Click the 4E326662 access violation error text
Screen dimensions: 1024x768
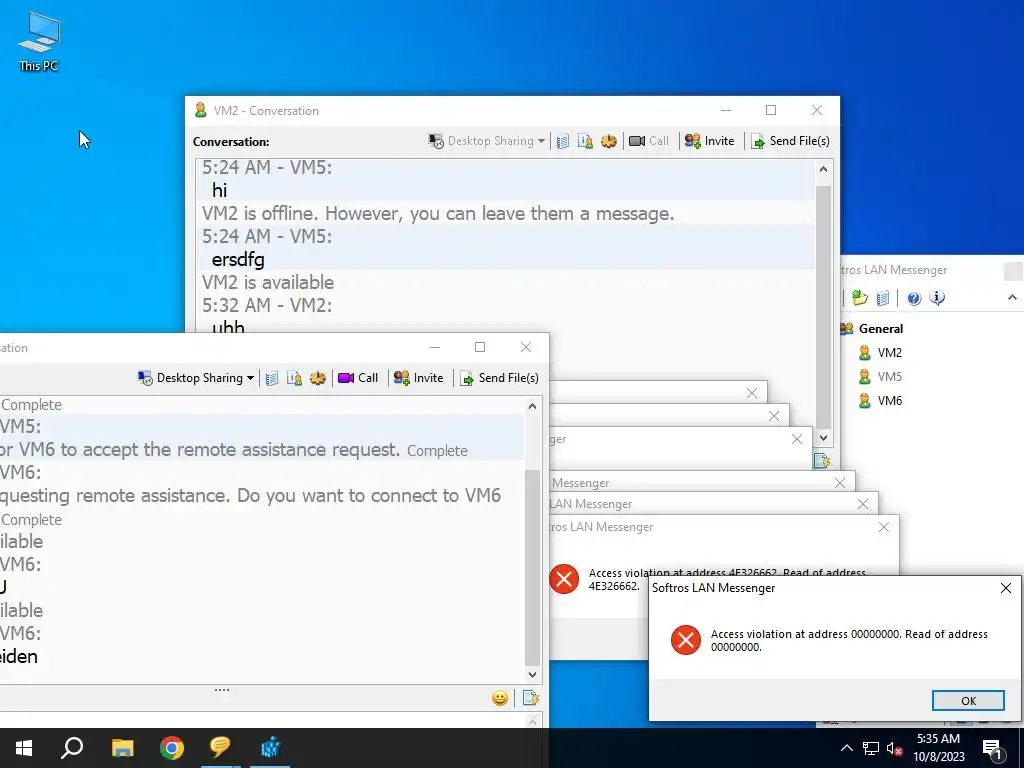[726, 579]
